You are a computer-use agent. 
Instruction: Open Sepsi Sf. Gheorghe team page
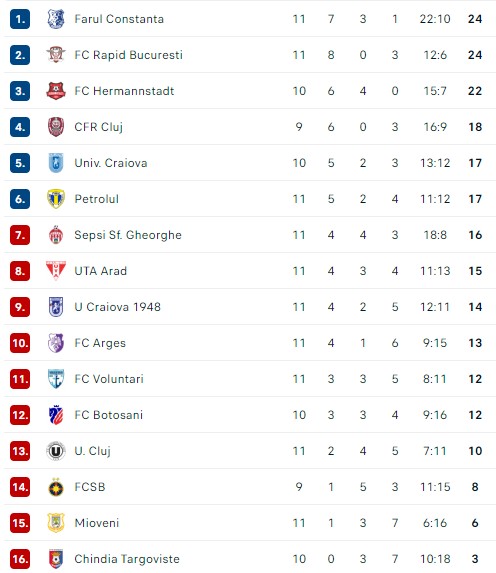(128, 235)
